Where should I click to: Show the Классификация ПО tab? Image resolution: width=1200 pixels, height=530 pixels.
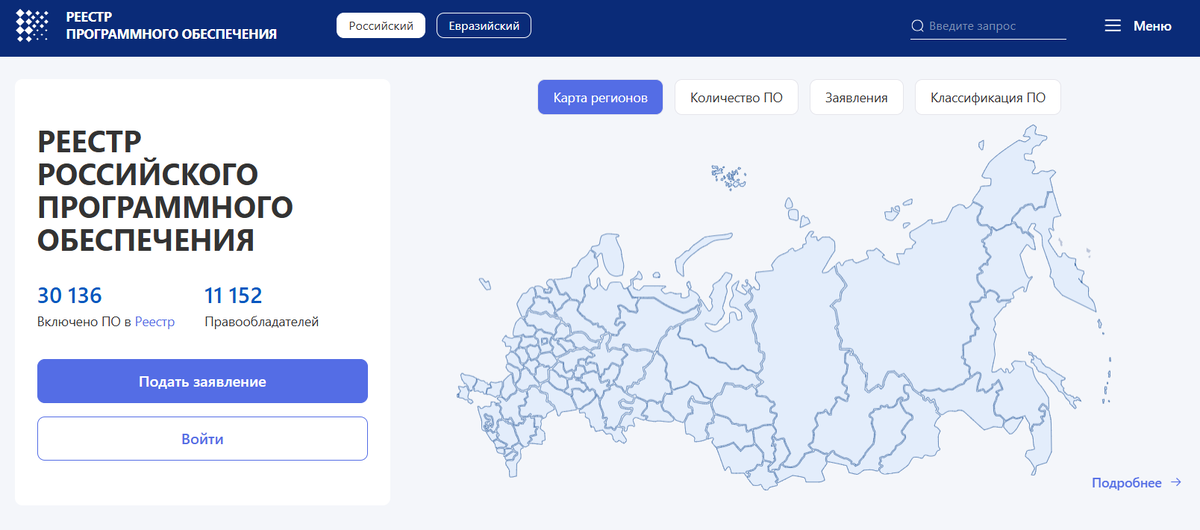(988, 98)
